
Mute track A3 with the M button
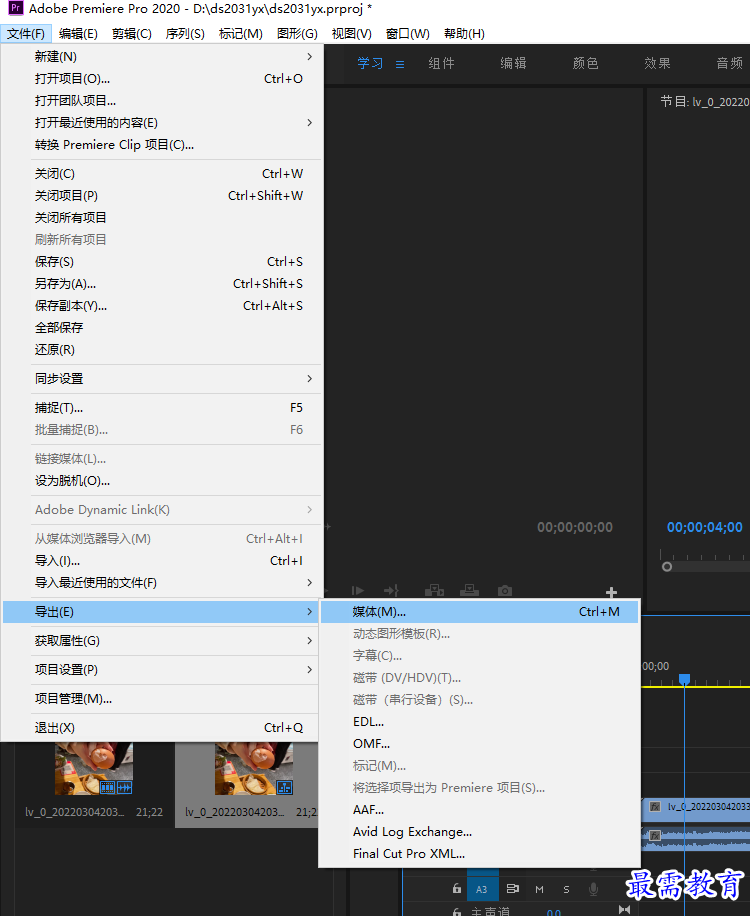point(539,889)
